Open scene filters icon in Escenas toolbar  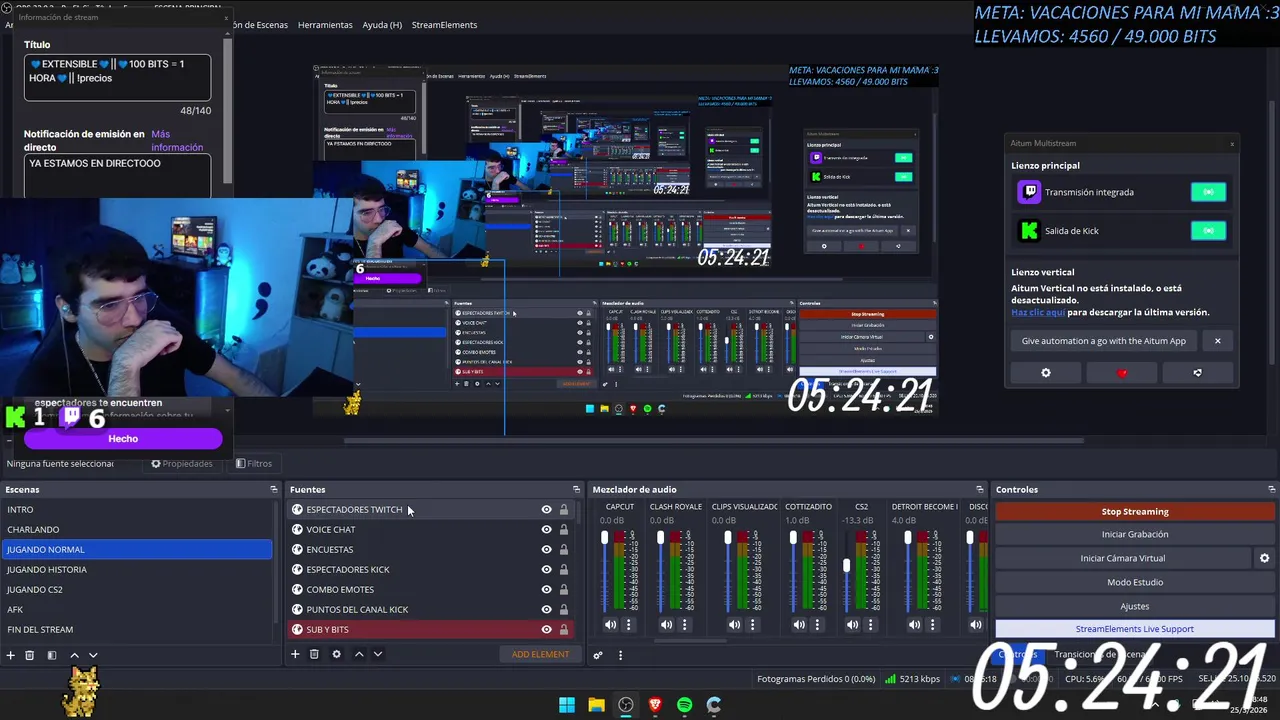pyautogui.click(x=52, y=655)
